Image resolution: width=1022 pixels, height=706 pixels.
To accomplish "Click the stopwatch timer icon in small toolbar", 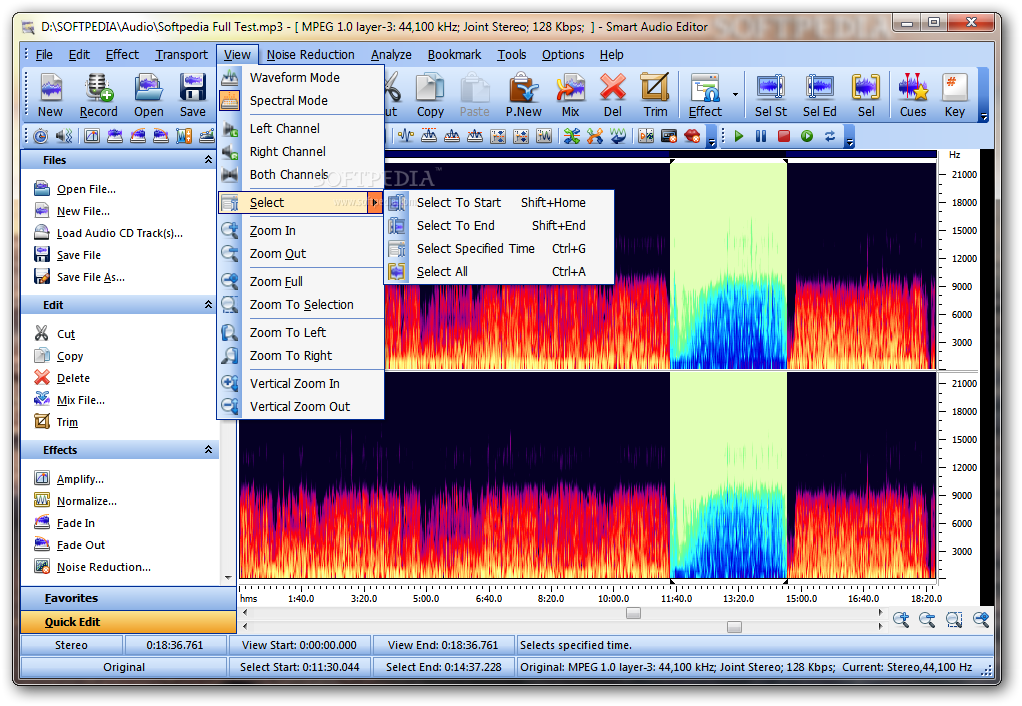I will pyautogui.click(x=40, y=136).
